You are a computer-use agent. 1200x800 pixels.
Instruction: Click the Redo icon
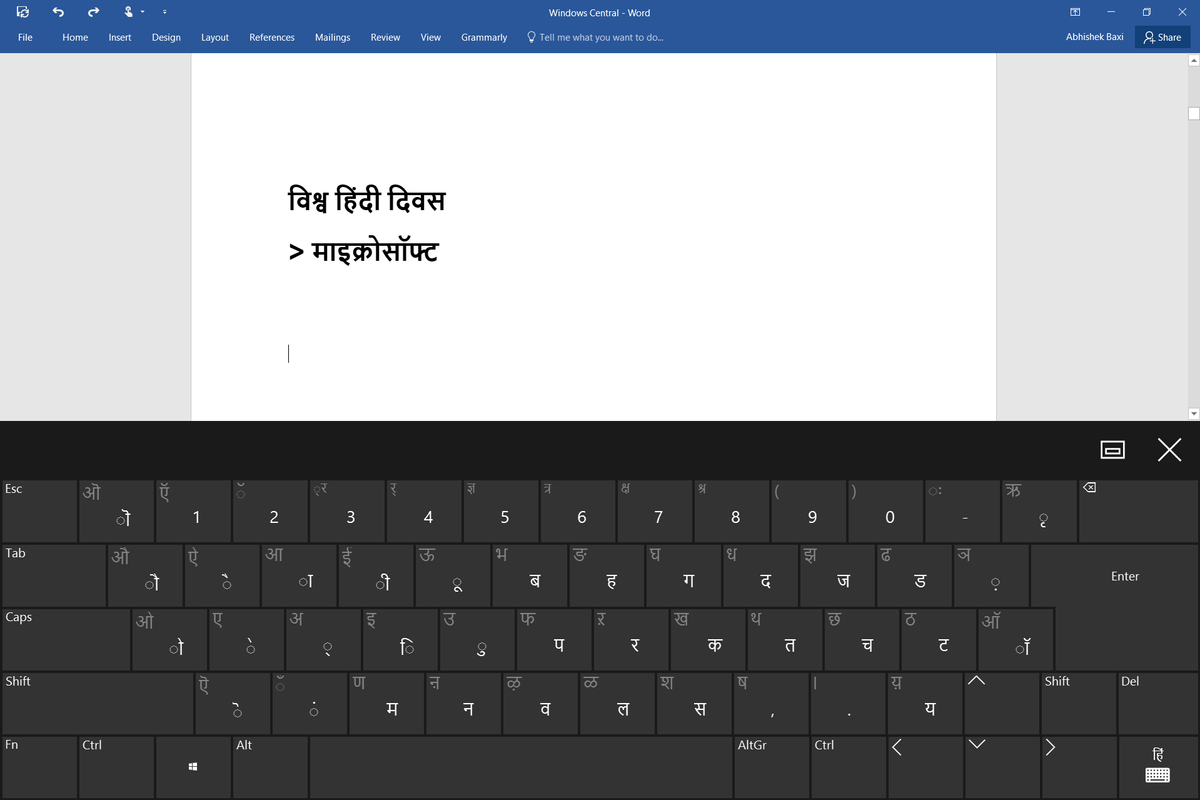[91, 12]
